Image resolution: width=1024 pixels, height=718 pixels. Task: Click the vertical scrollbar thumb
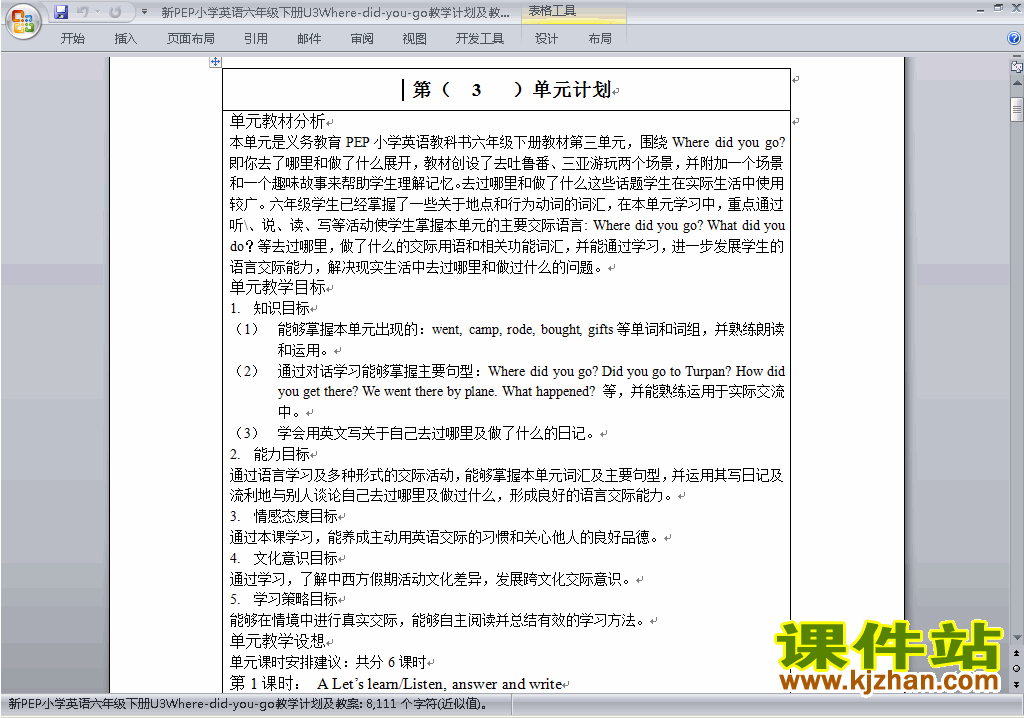click(x=1016, y=109)
